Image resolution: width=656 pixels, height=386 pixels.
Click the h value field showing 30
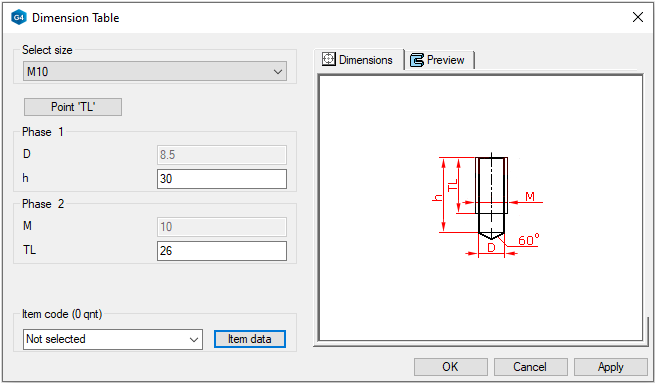pyautogui.click(x=222, y=179)
